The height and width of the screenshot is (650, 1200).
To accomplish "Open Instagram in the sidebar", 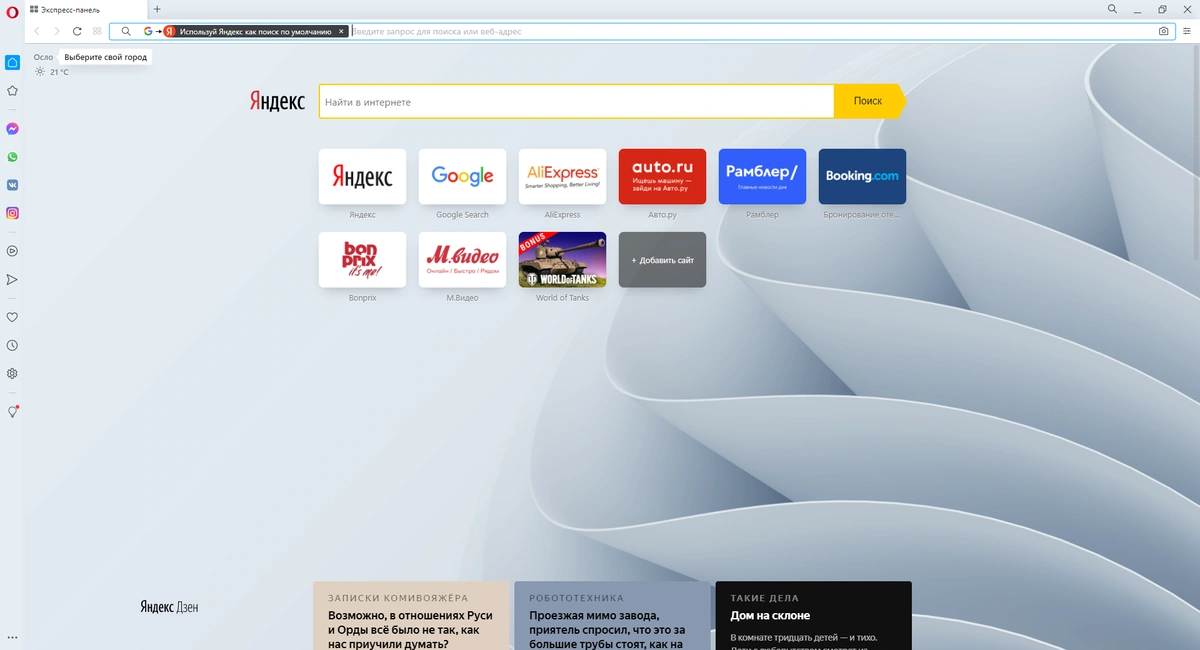I will 12,213.
